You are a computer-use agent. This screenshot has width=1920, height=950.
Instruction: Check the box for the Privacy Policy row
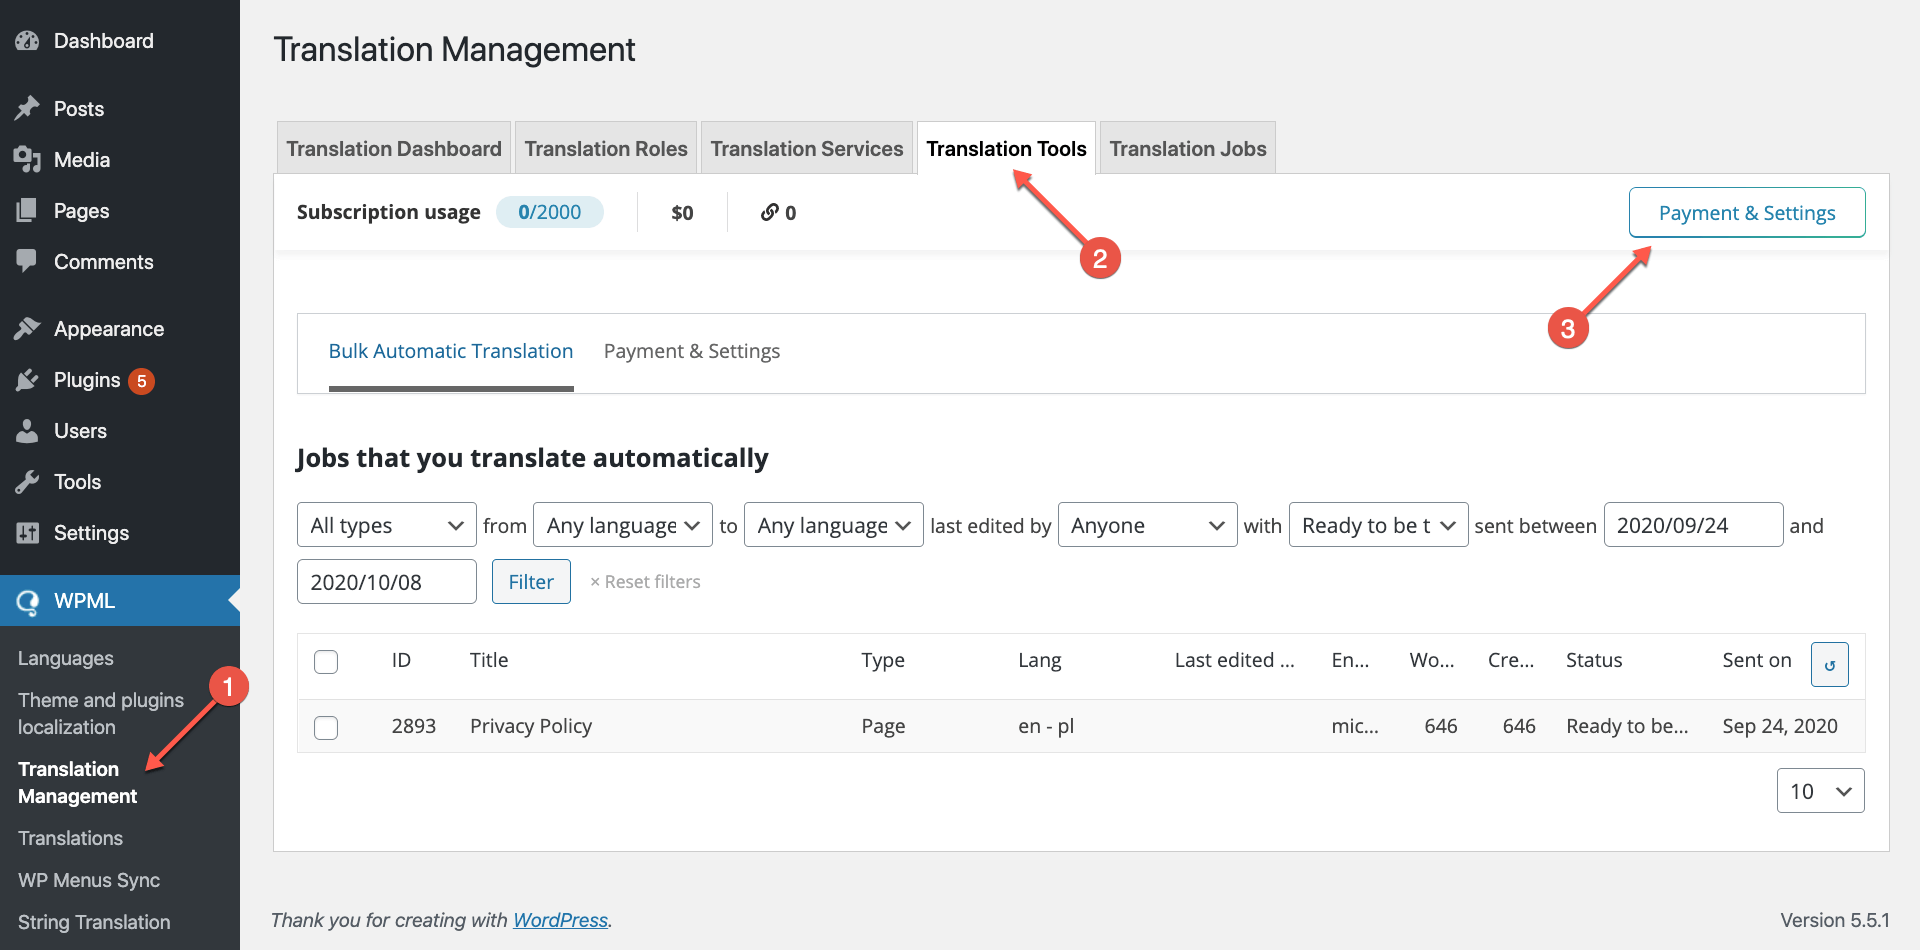(326, 727)
